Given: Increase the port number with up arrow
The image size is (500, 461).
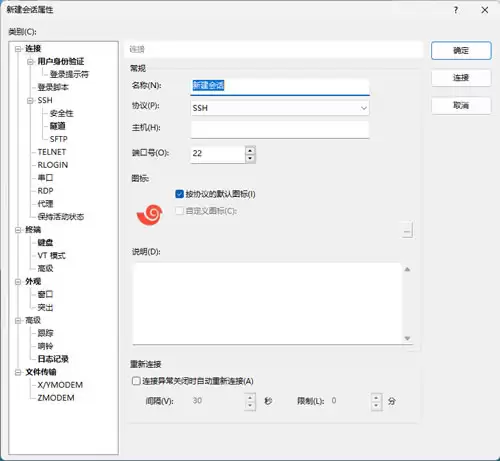Looking at the screenshot, I should click(x=250, y=150).
